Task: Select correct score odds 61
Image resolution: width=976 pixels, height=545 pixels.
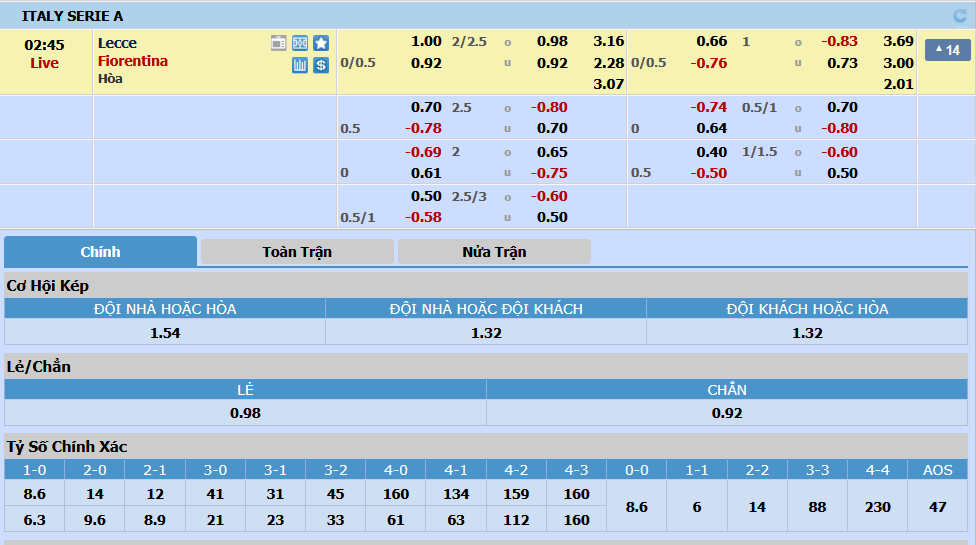Action: click(396, 519)
